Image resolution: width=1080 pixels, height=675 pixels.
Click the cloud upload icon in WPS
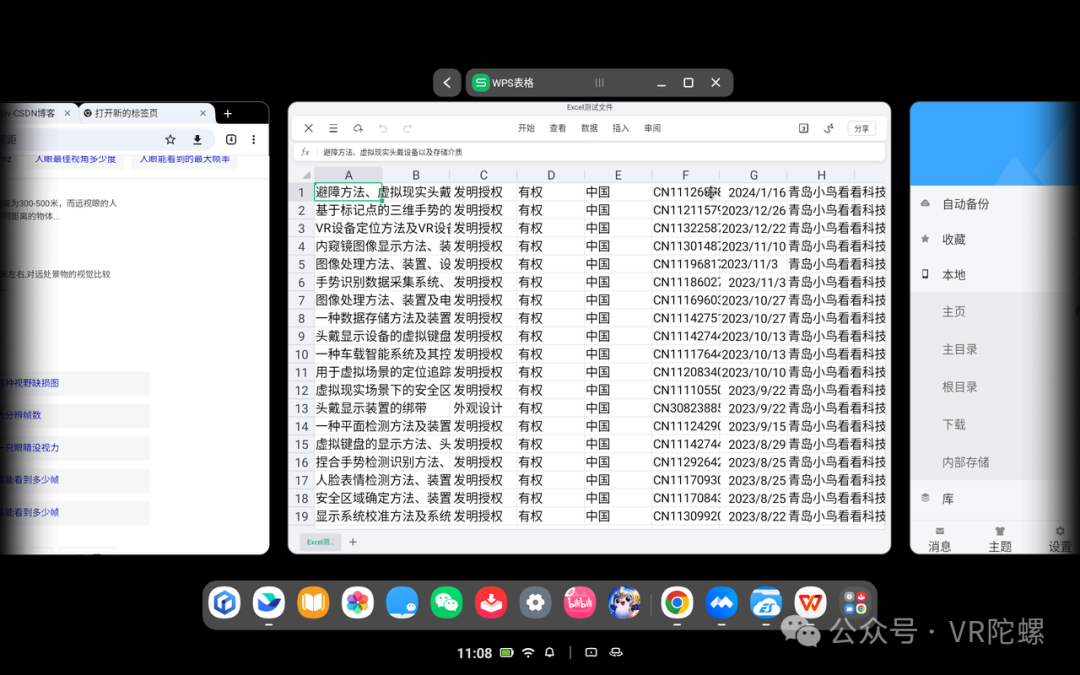pos(358,128)
